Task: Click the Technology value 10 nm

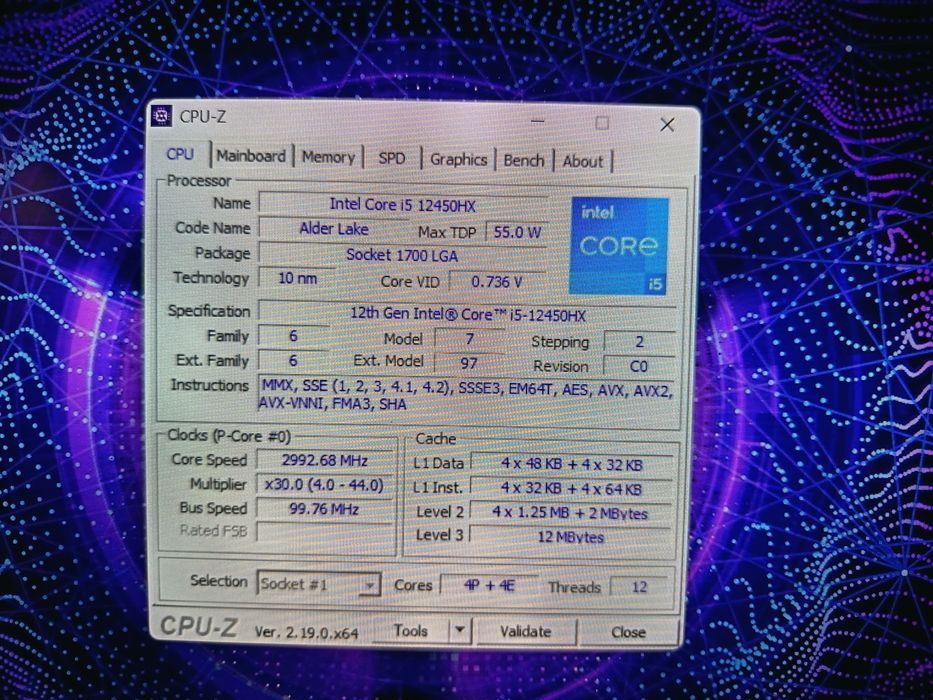Action: click(298, 279)
